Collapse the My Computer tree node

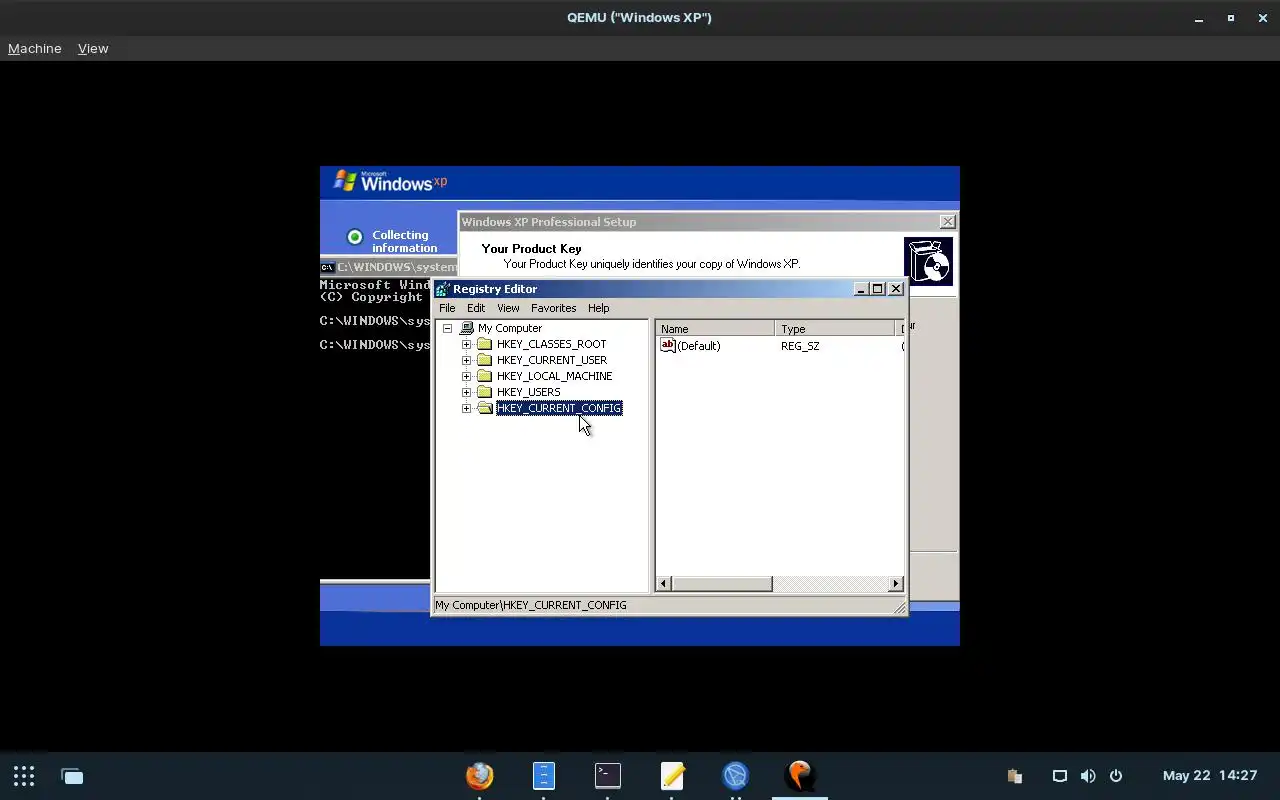[447, 328]
